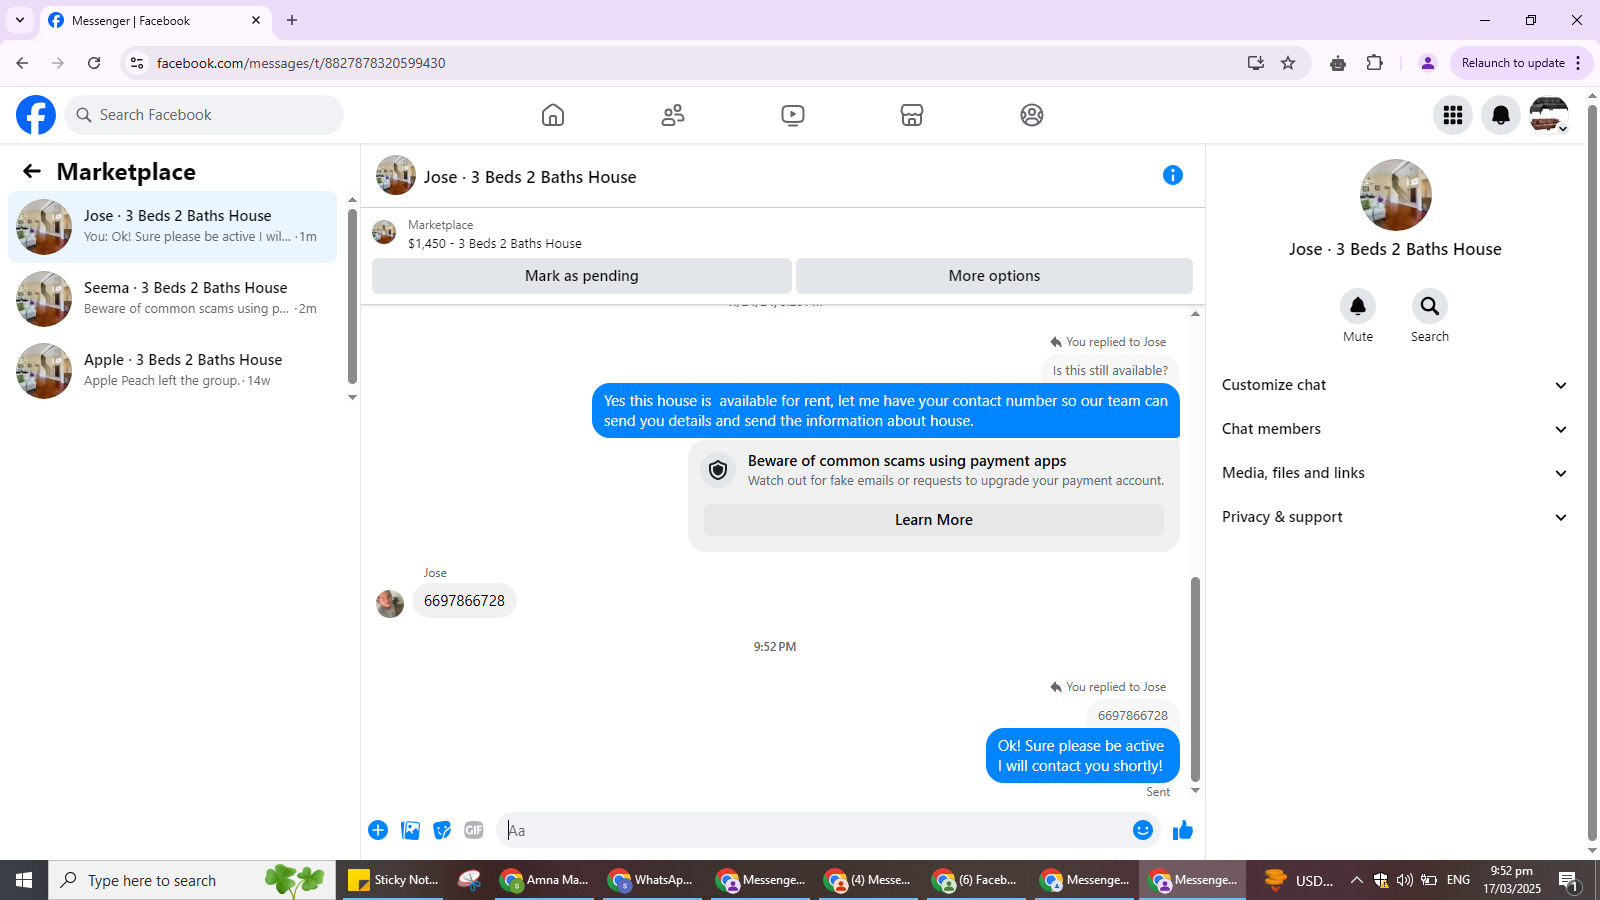Open Apple 3 Beds 2 Baths House conversation
The height and width of the screenshot is (900, 1600).
point(173,371)
